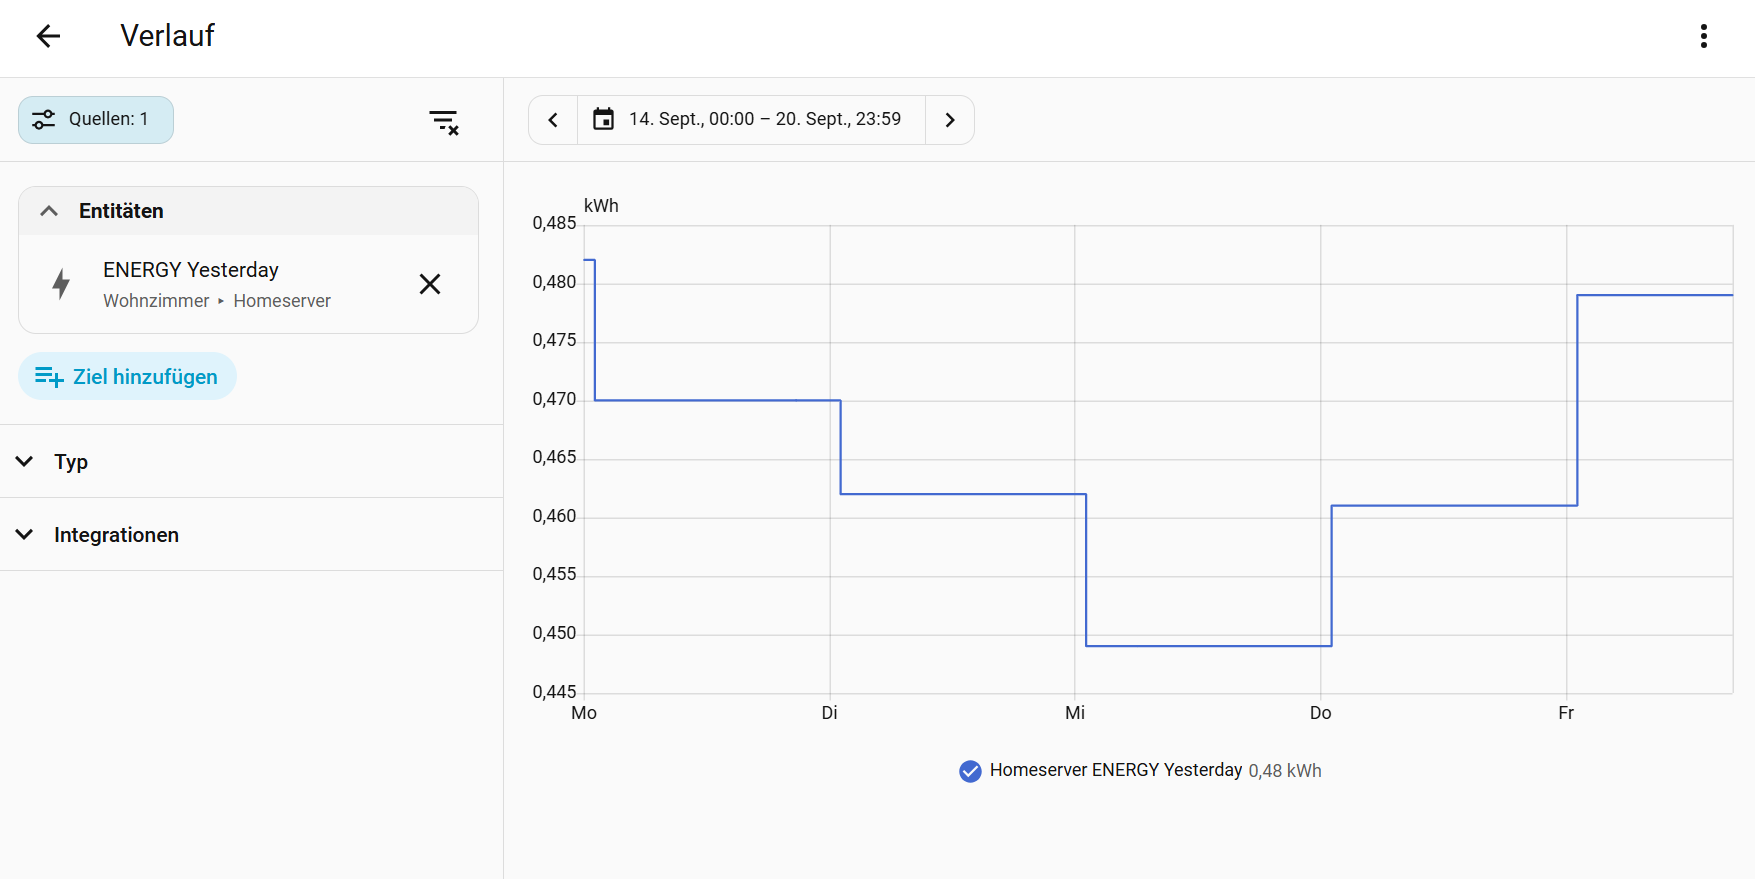This screenshot has height=879, width=1755.
Task: Remove ENERGY Yesterday entity
Action: coord(430,284)
